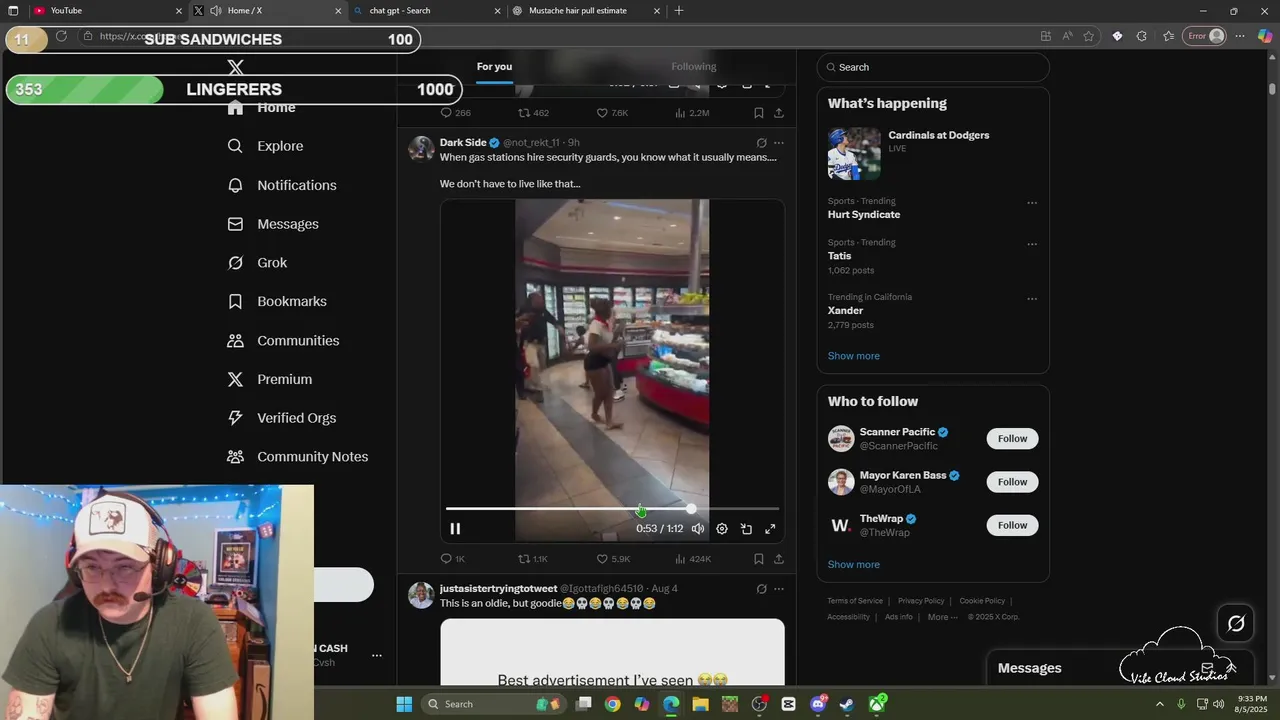
Task: Mute the audio on Home / X tab
Action: tap(215, 11)
